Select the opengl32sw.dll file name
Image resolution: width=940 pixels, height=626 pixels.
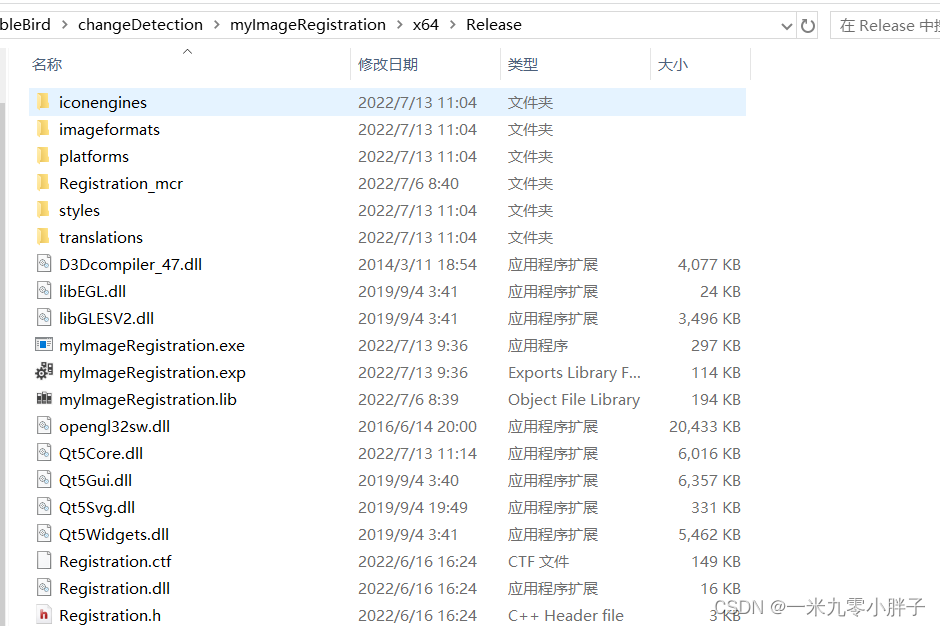click(115, 426)
